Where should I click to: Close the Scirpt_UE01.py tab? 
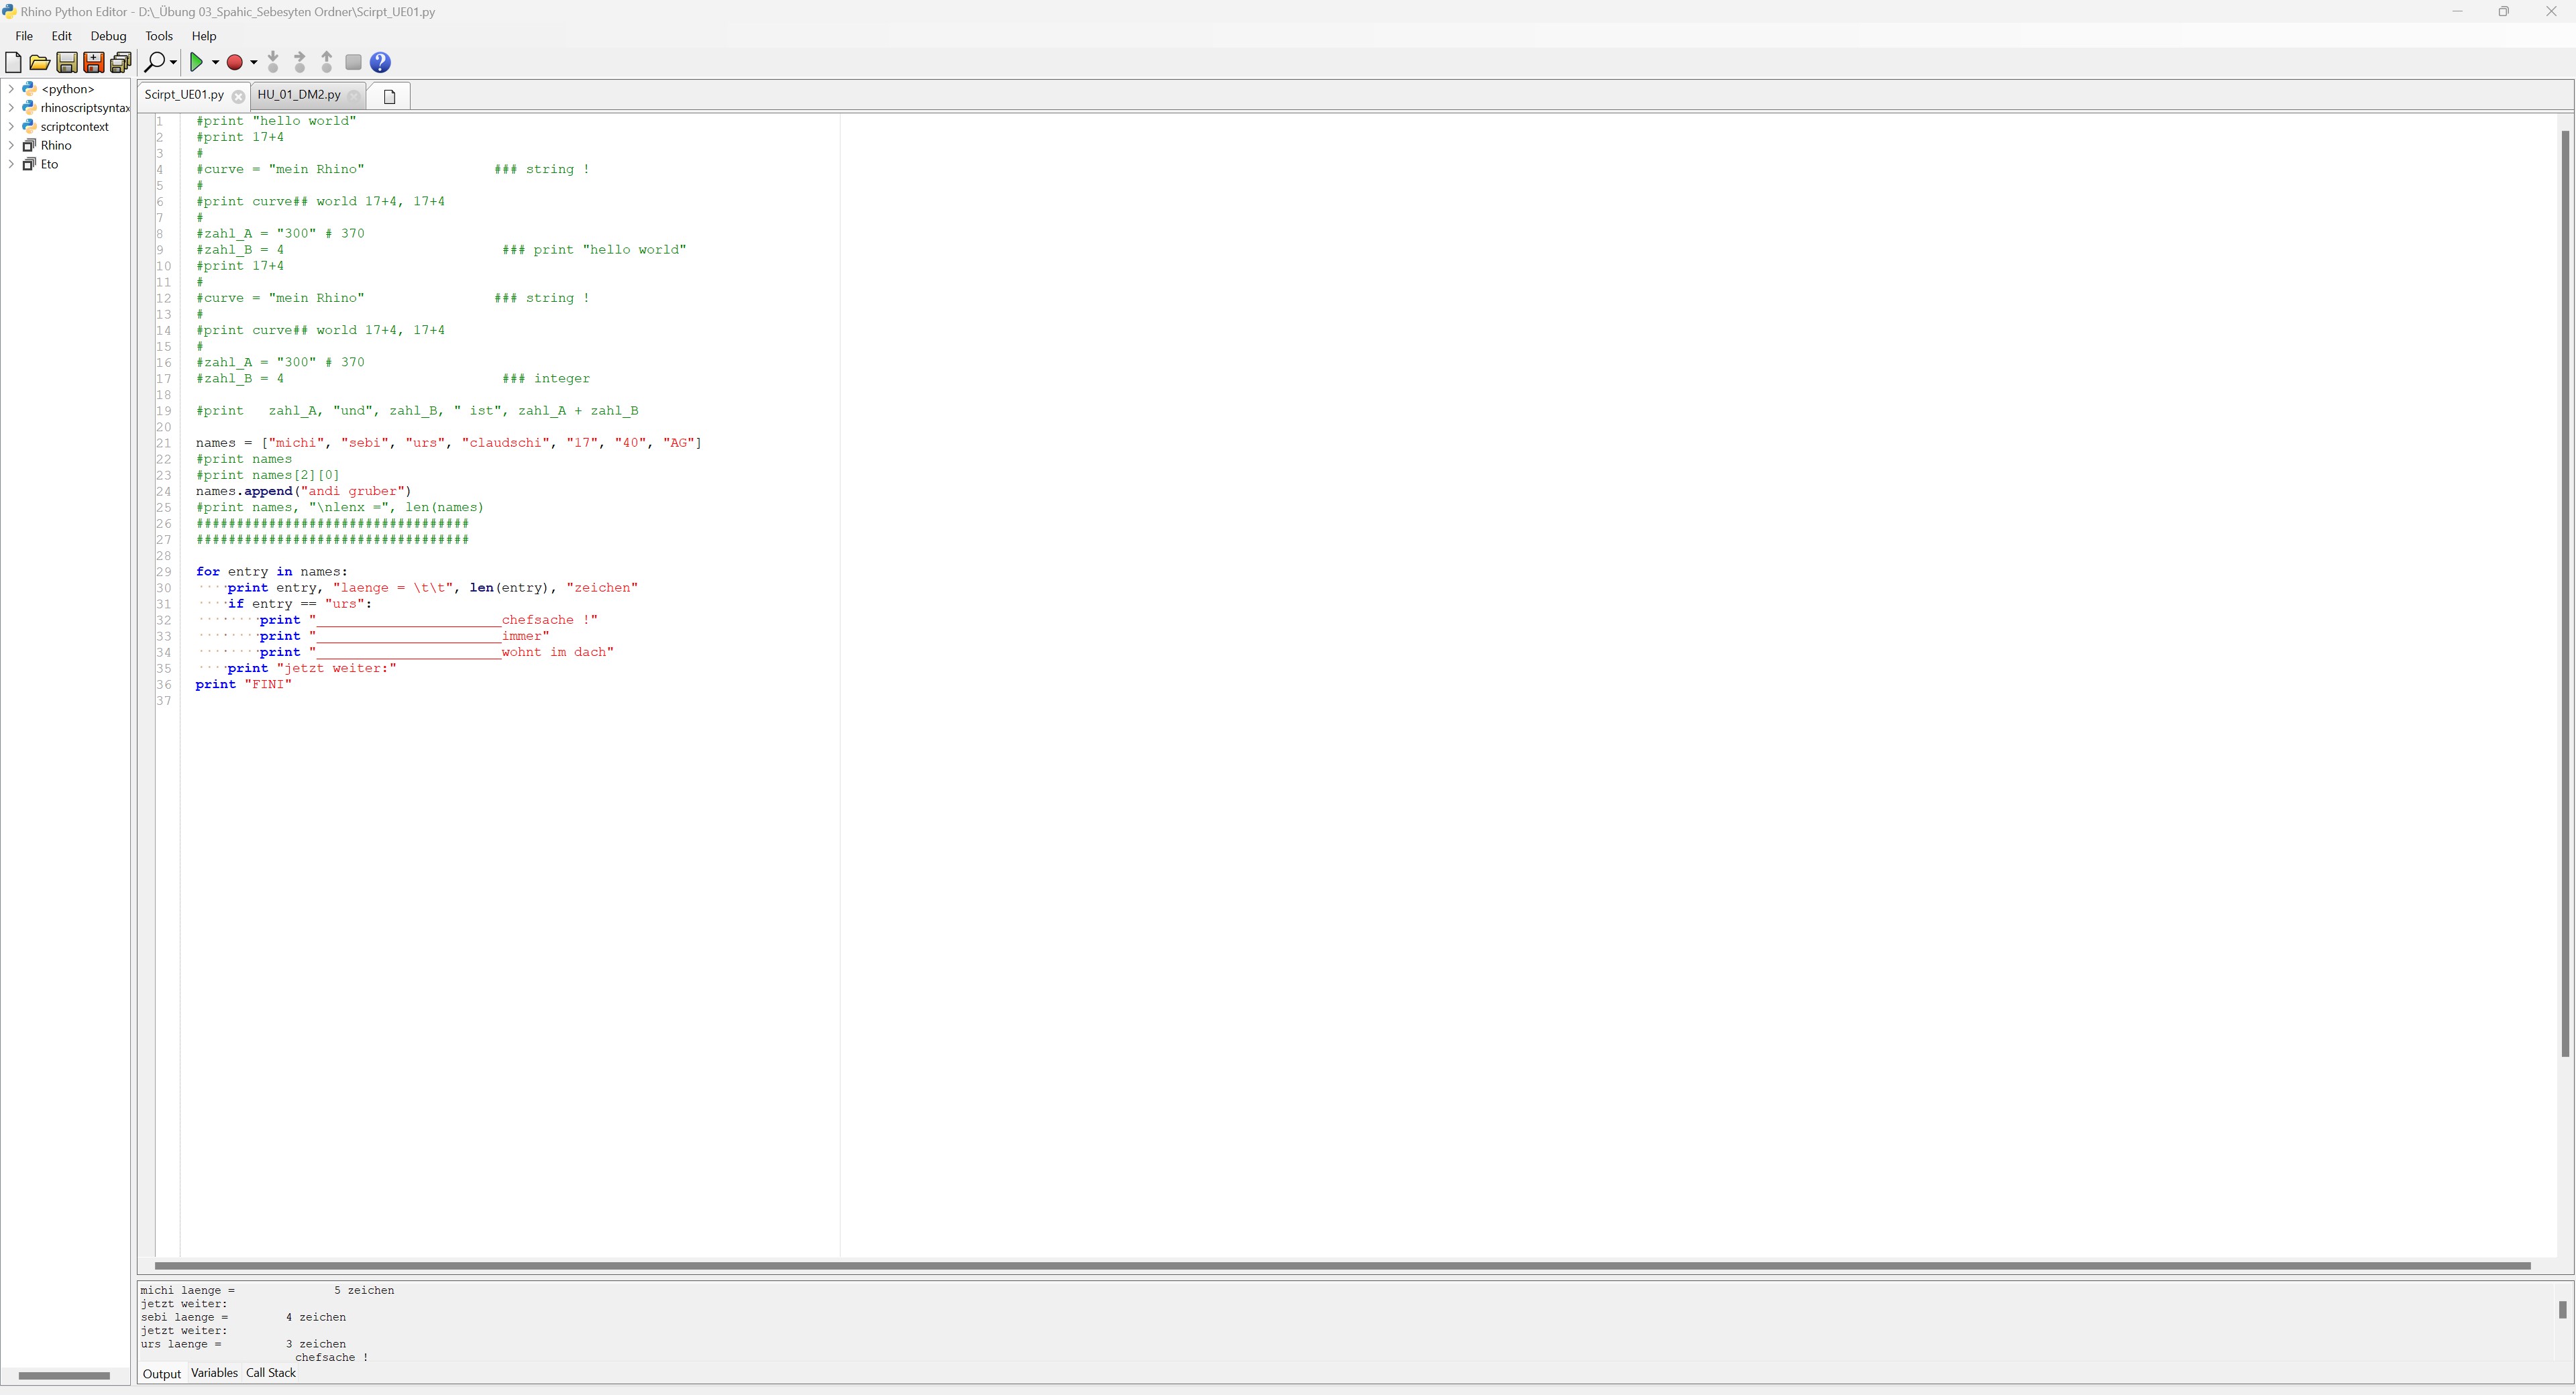[238, 97]
